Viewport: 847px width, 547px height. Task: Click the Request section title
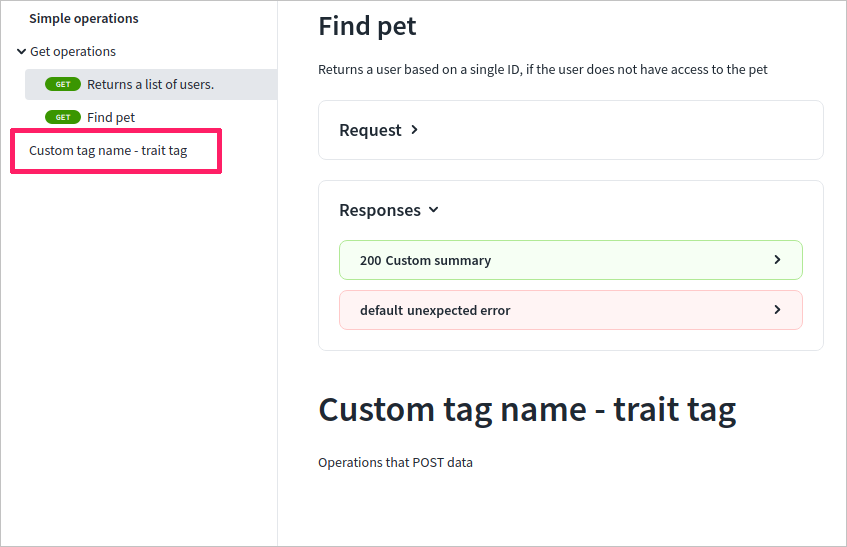coord(370,130)
